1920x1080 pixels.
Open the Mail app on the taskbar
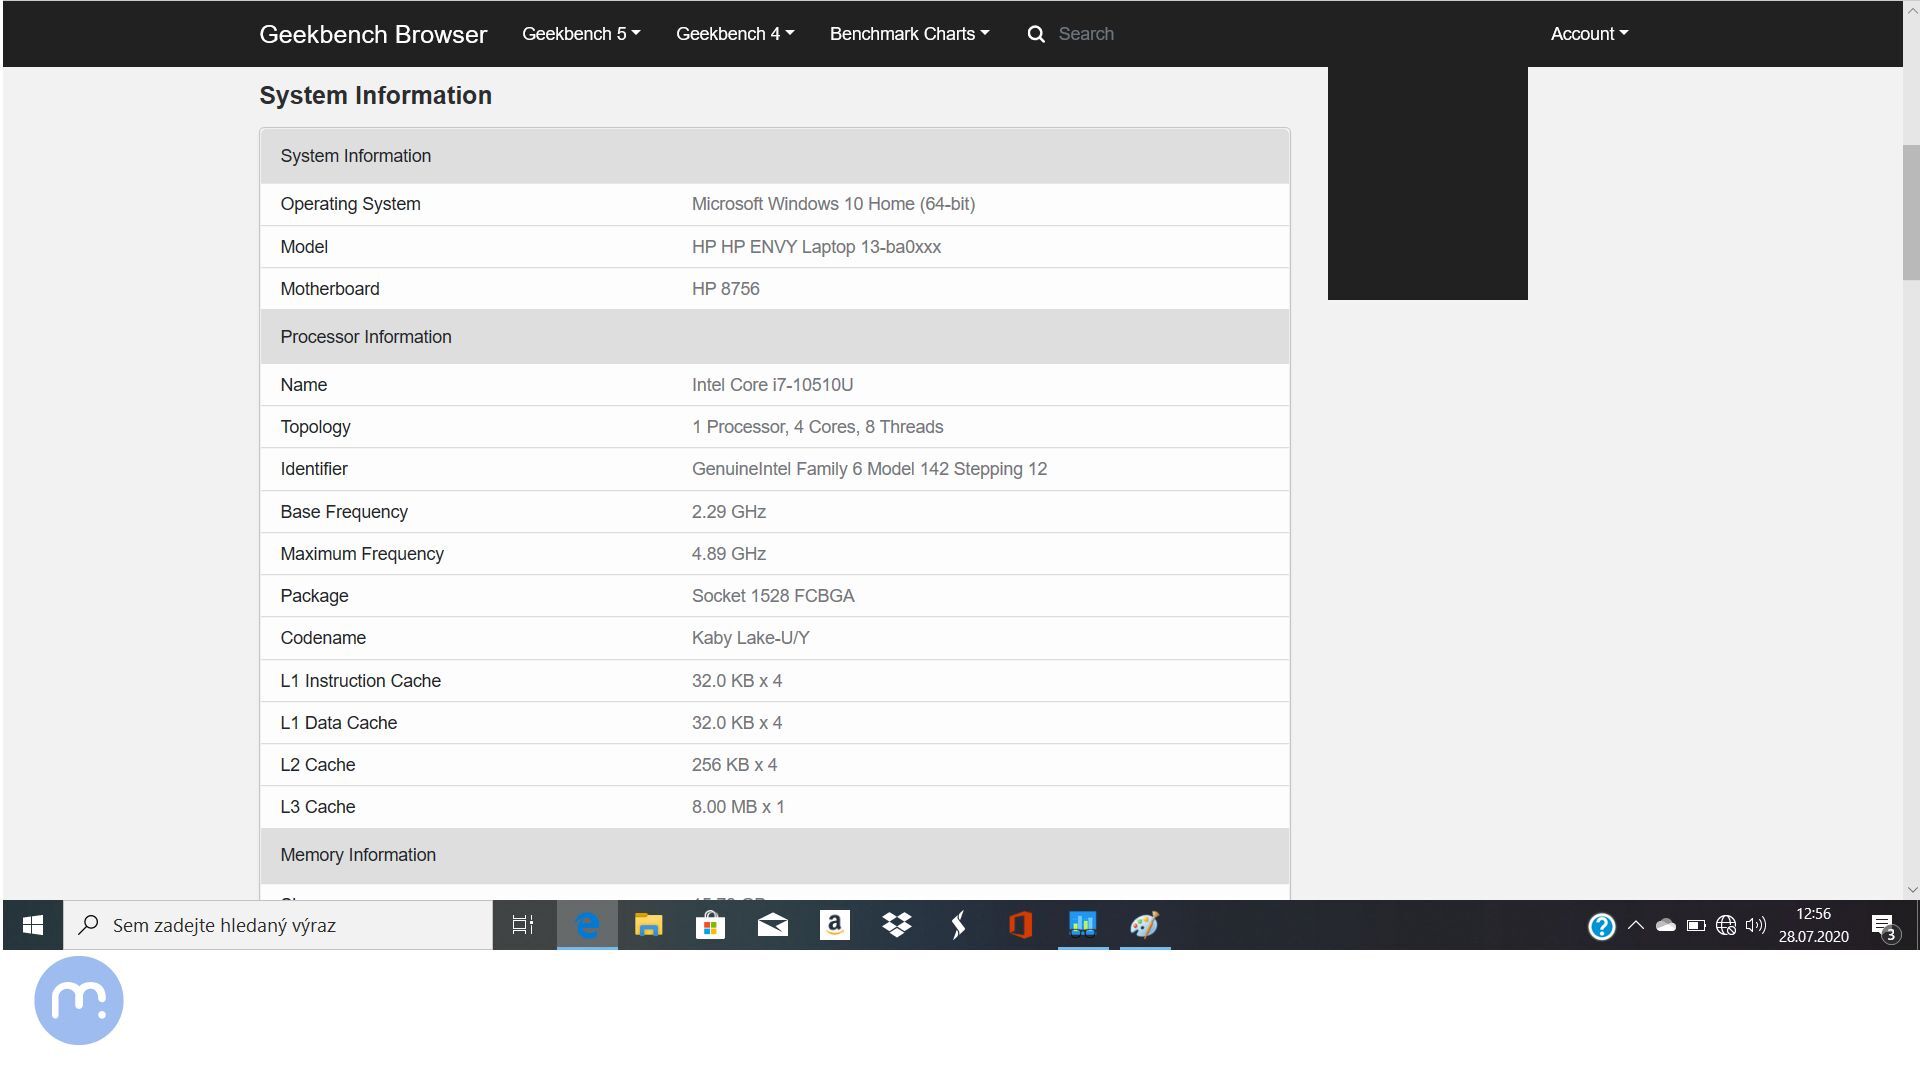[x=772, y=925]
